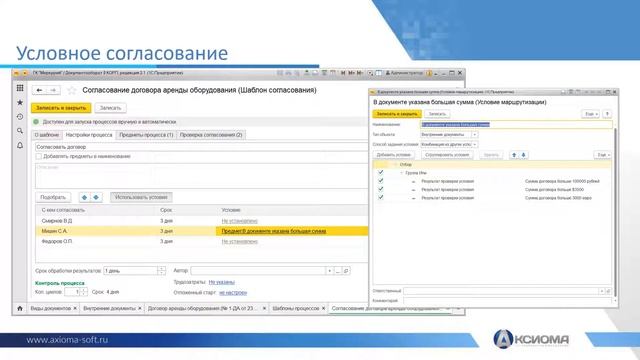
Task: Click 'Записать и закрыть' in main form
Action: pos(61,108)
